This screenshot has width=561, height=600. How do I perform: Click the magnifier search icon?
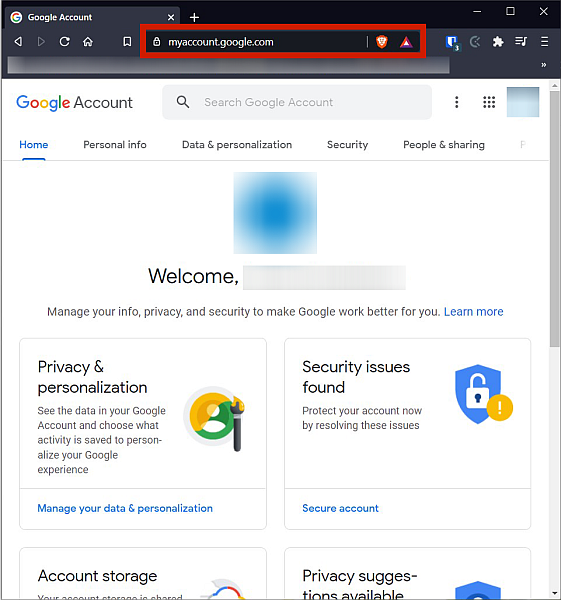183,102
